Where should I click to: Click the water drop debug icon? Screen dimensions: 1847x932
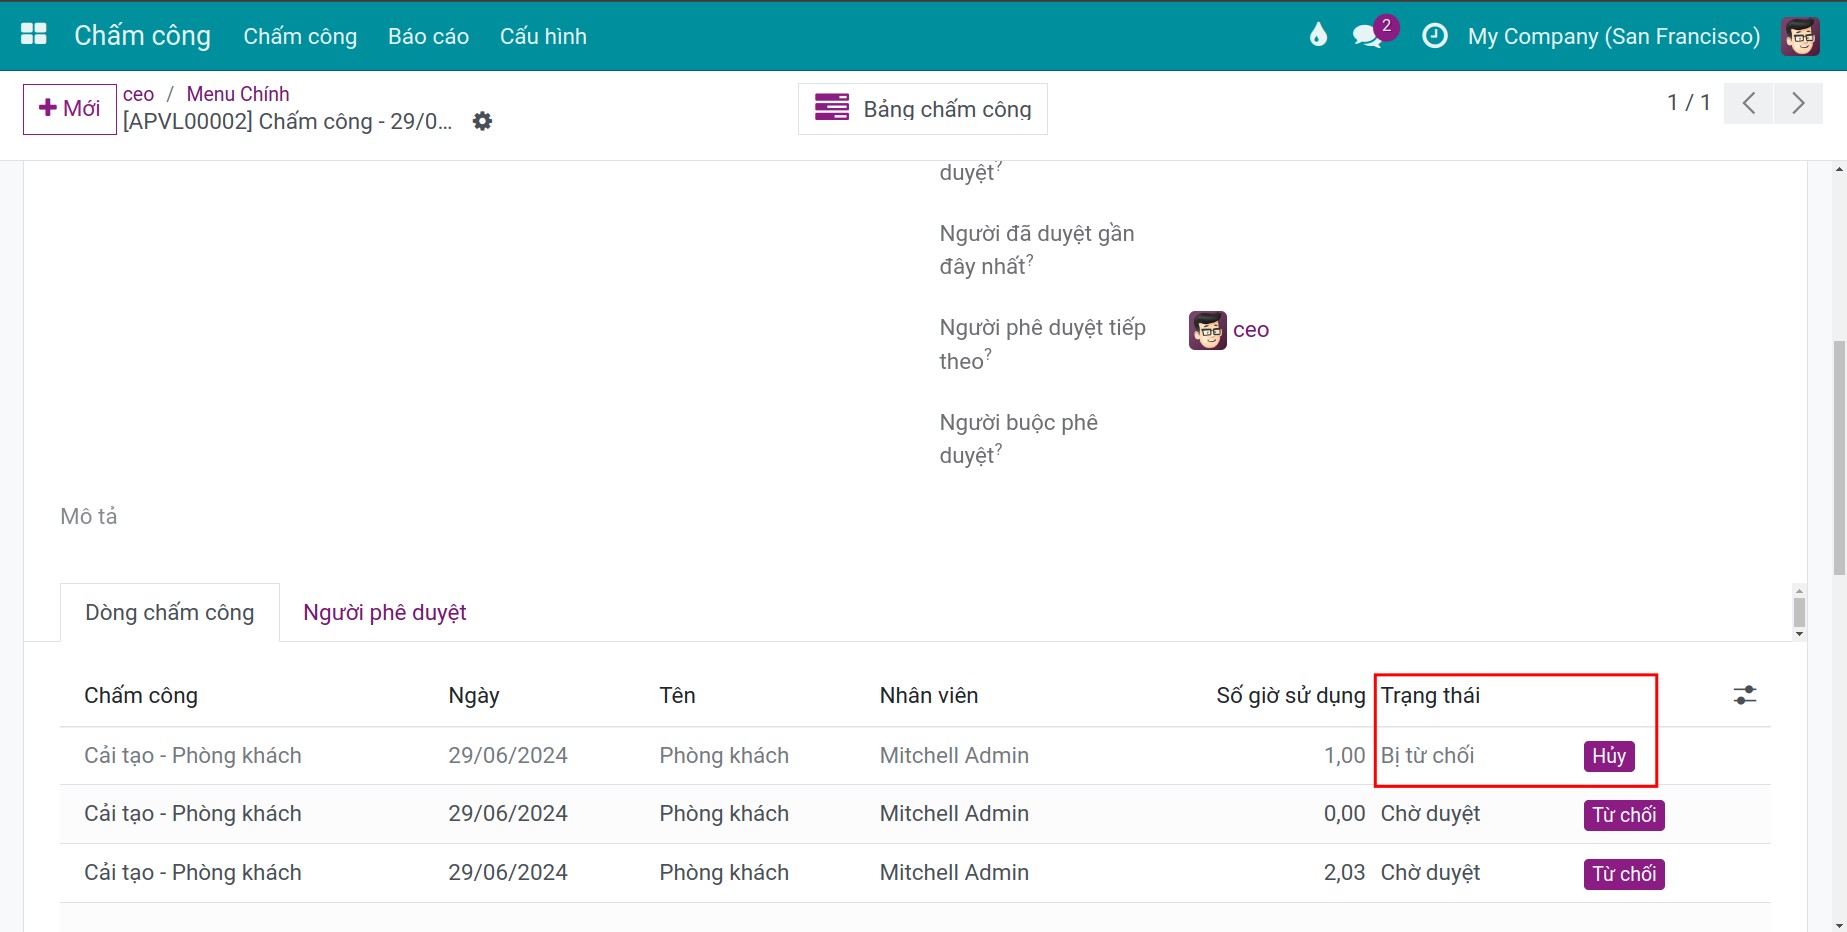pyautogui.click(x=1318, y=35)
